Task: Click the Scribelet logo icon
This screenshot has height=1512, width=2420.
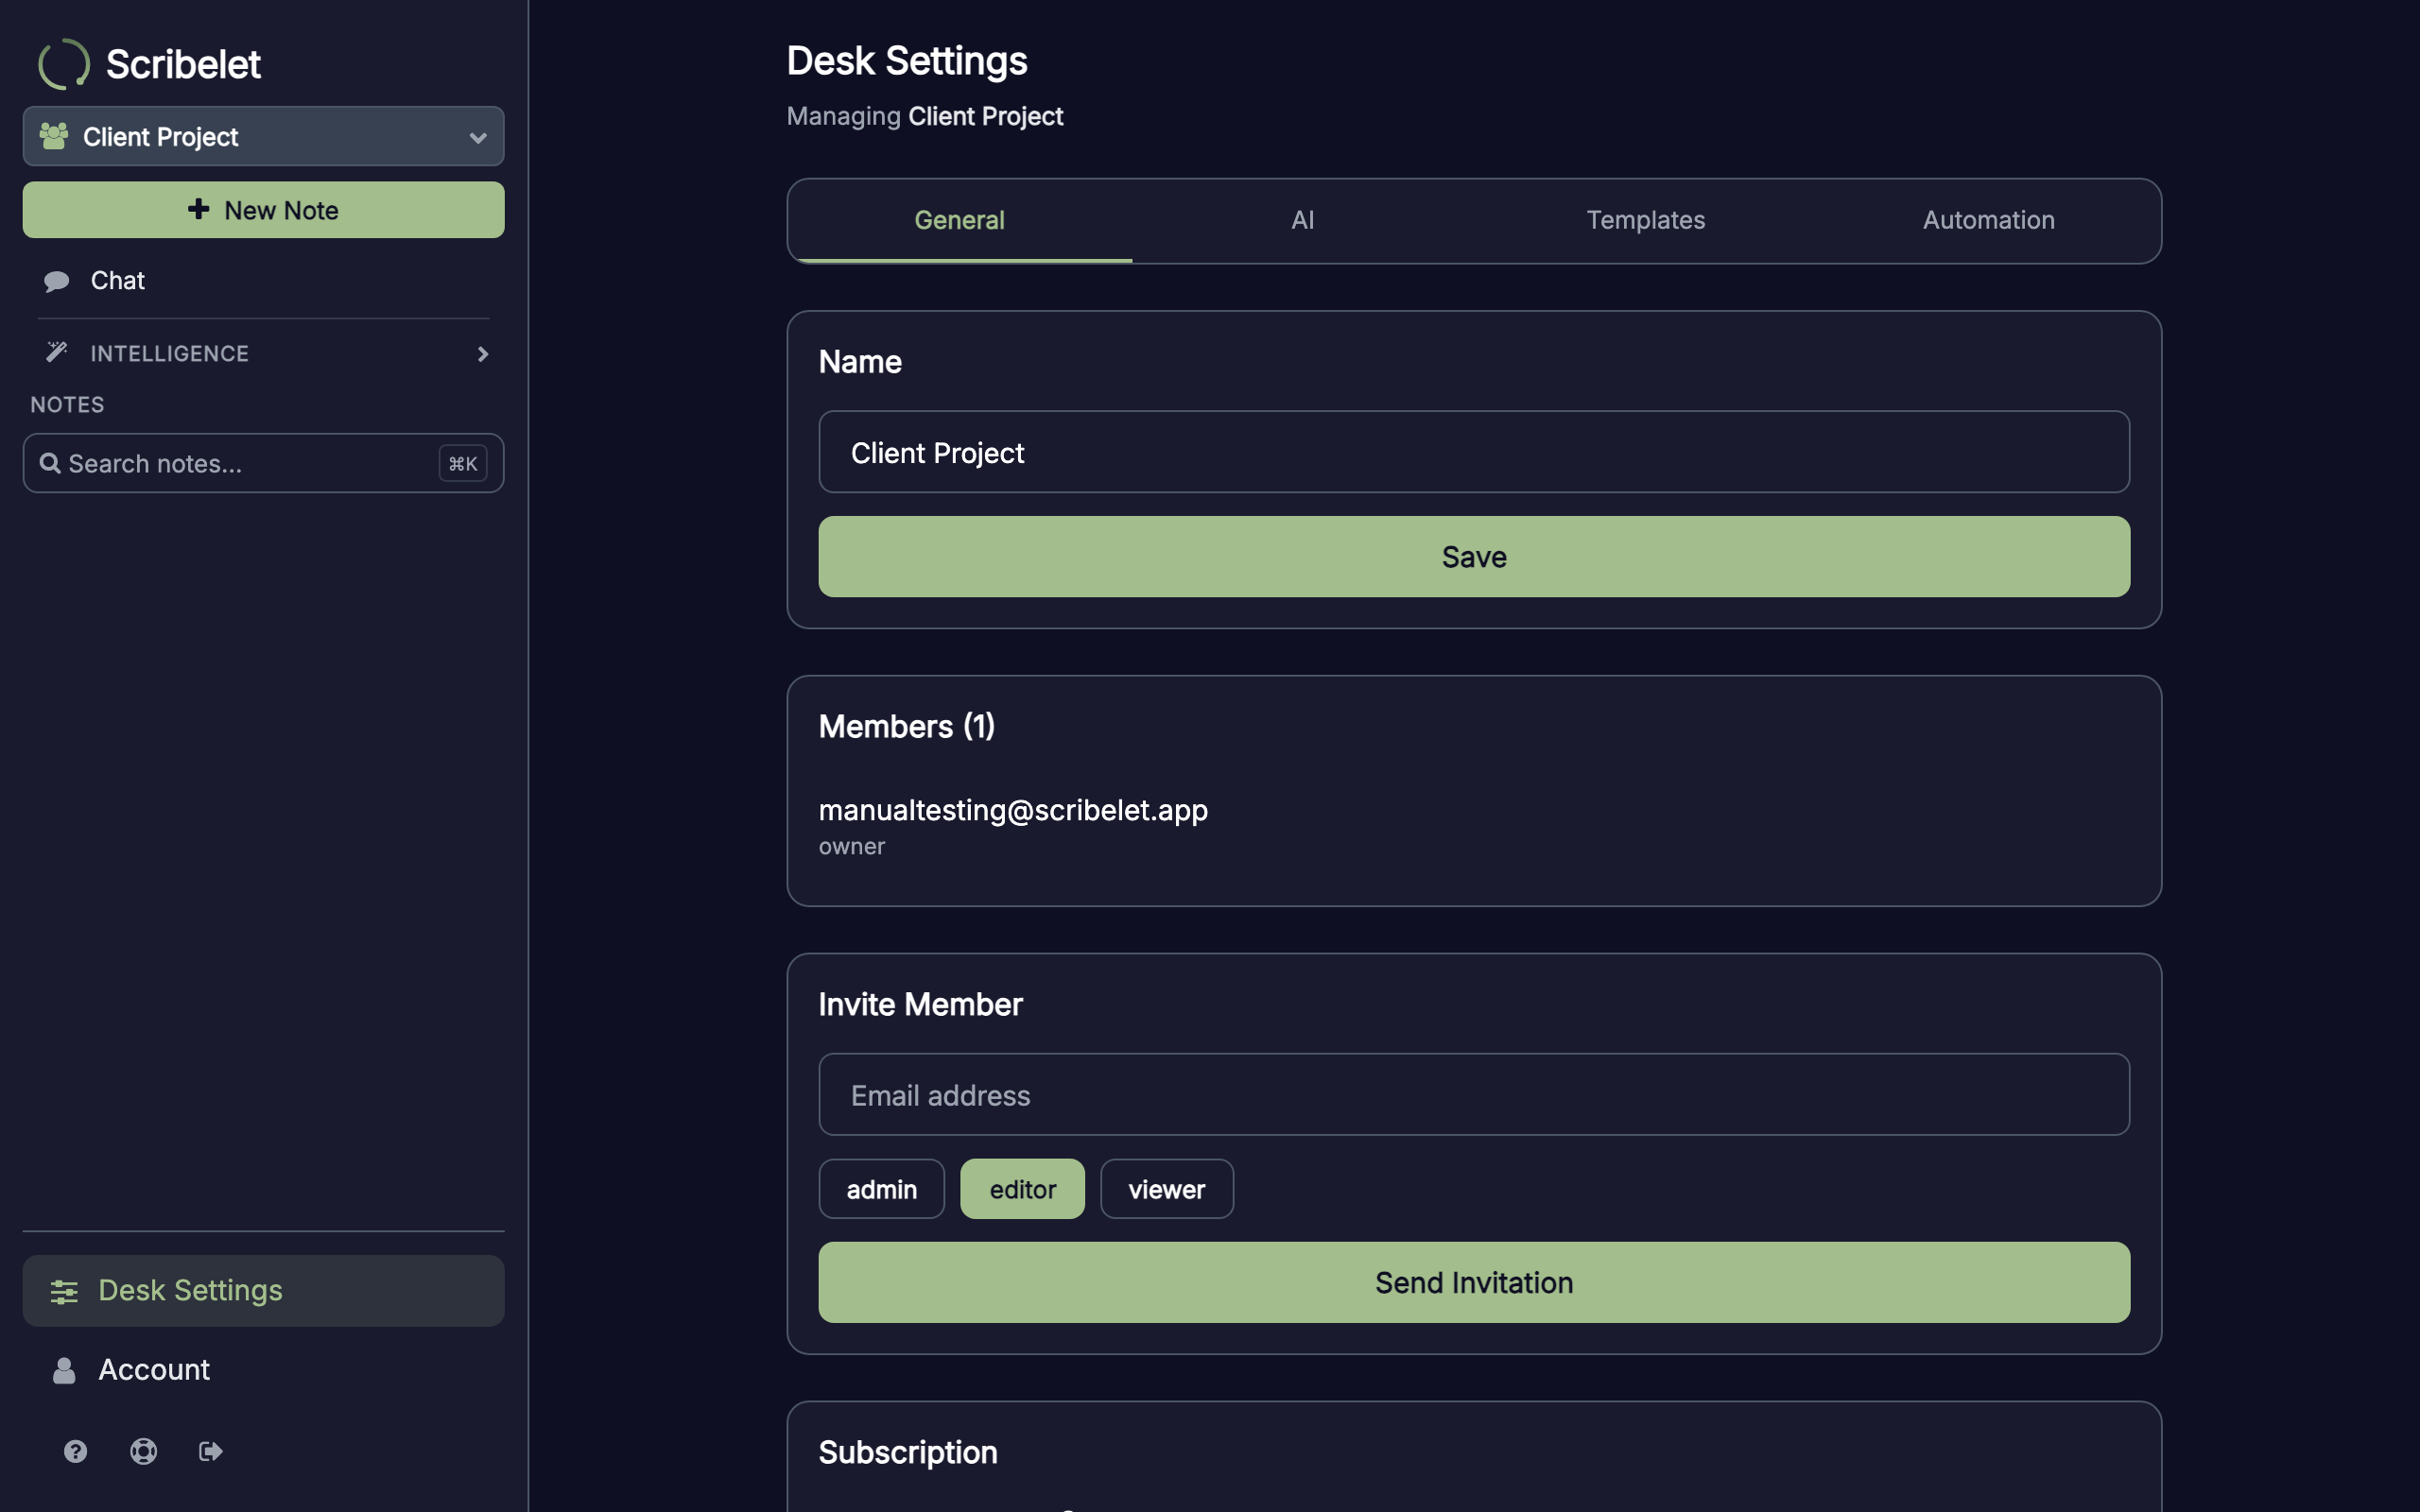Action: point(63,64)
